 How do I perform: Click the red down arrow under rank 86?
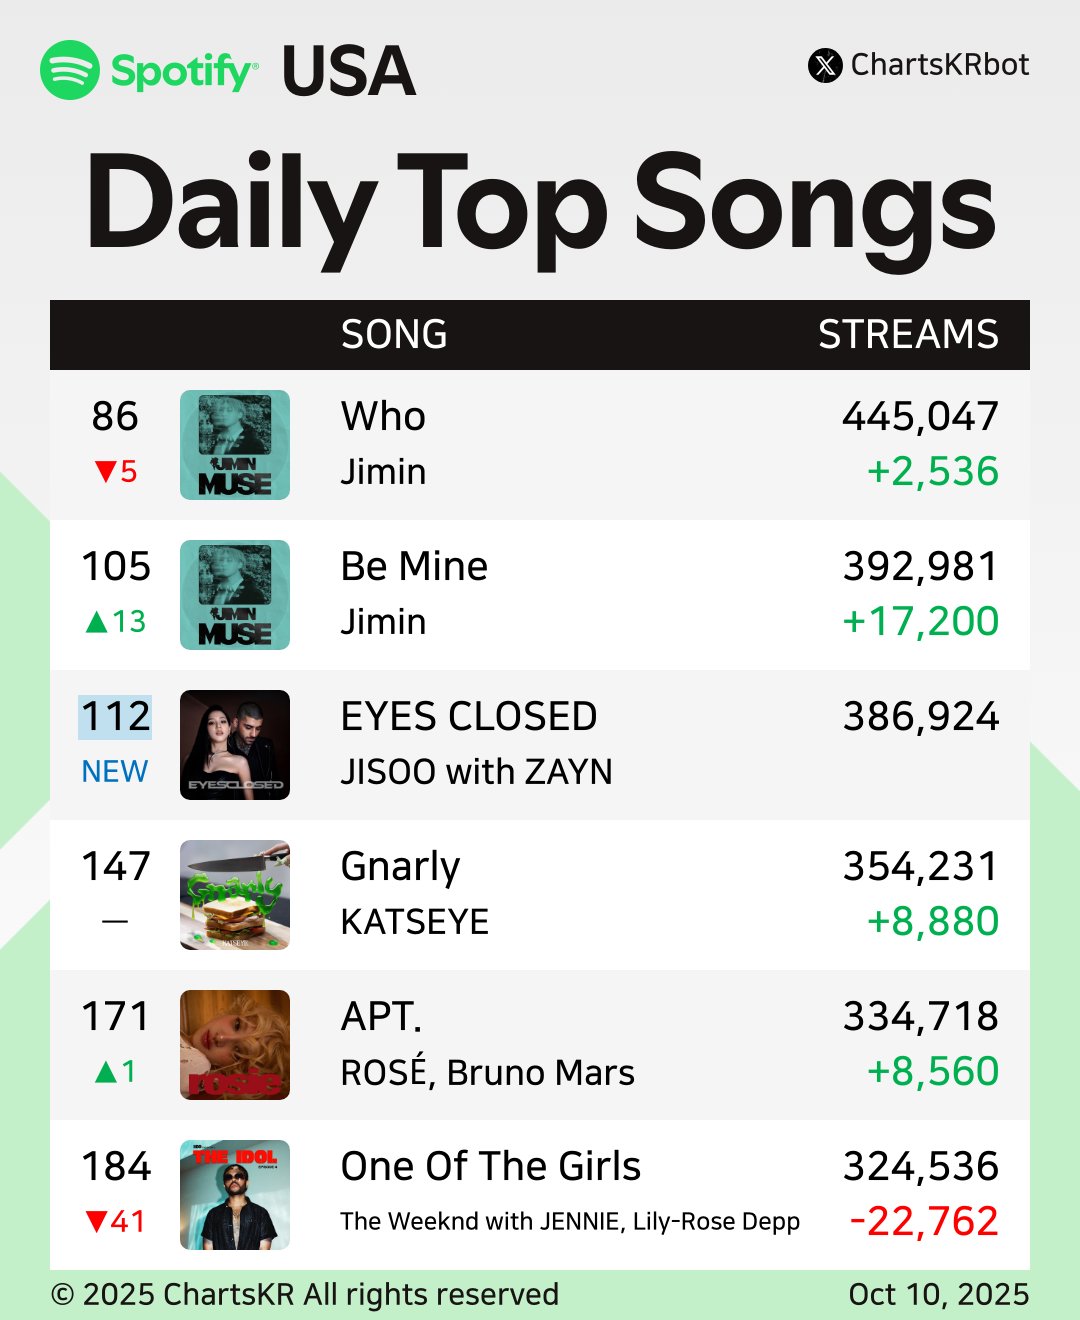coord(105,471)
